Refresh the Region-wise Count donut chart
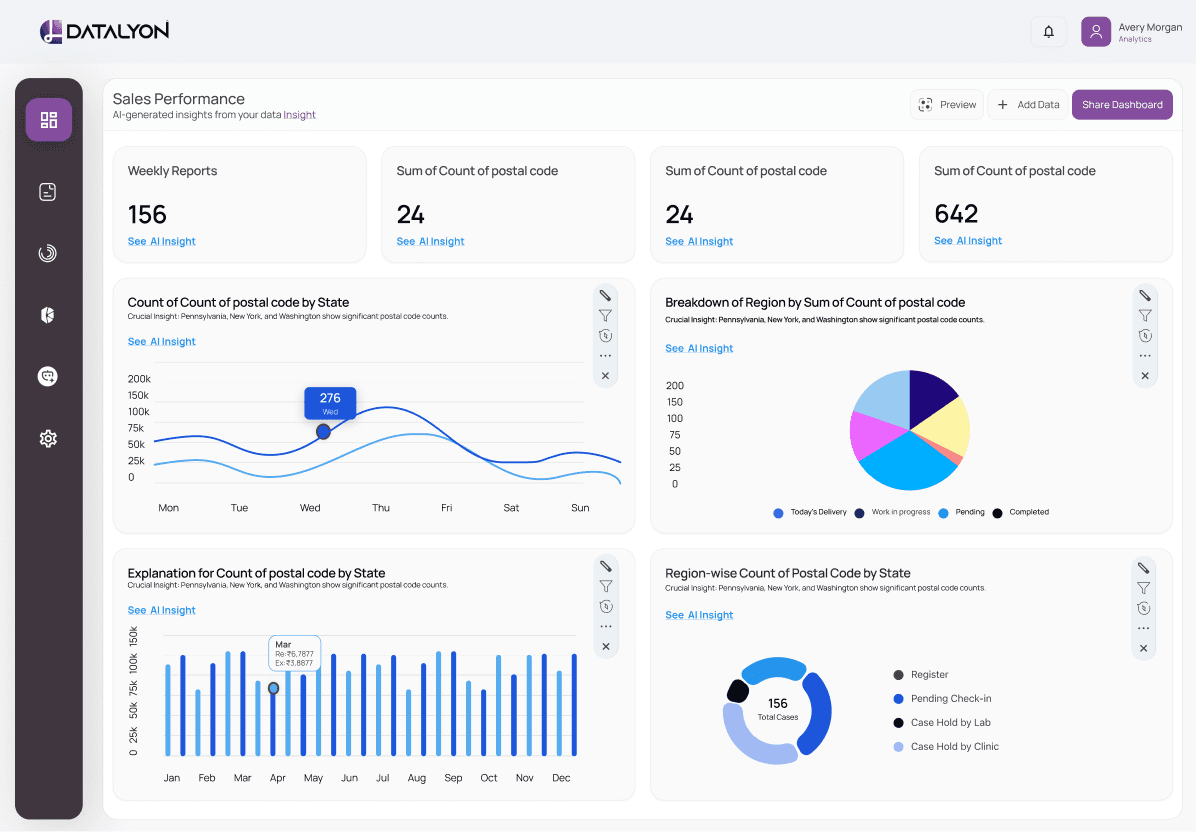 pyautogui.click(x=1143, y=608)
